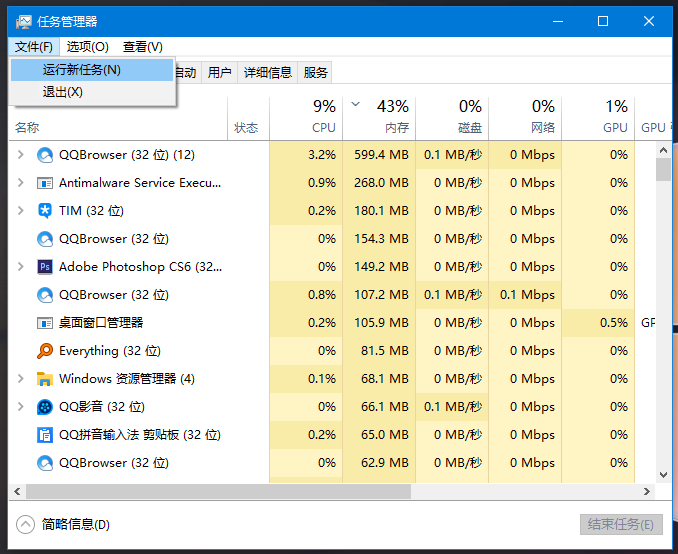This screenshot has height=554, width=678.
Task: Click the Antimalware Service Executable icon
Action: [x=45, y=183]
